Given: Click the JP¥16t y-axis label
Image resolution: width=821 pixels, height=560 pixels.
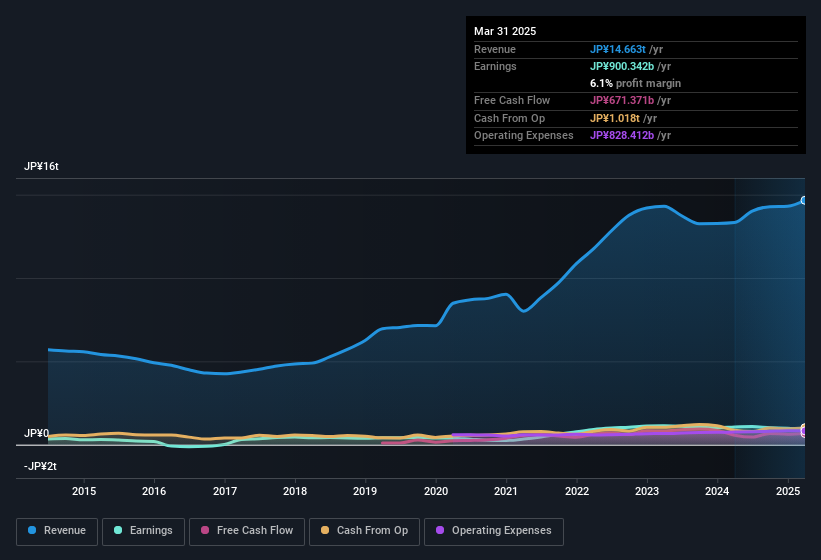Looking at the screenshot, I should 41,166.
